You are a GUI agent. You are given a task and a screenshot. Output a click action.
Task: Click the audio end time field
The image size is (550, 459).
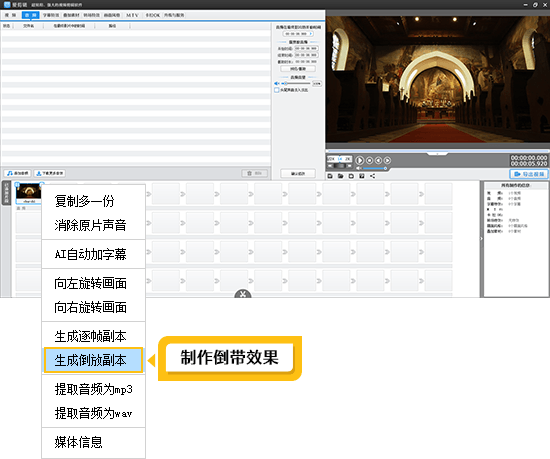point(306,55)
